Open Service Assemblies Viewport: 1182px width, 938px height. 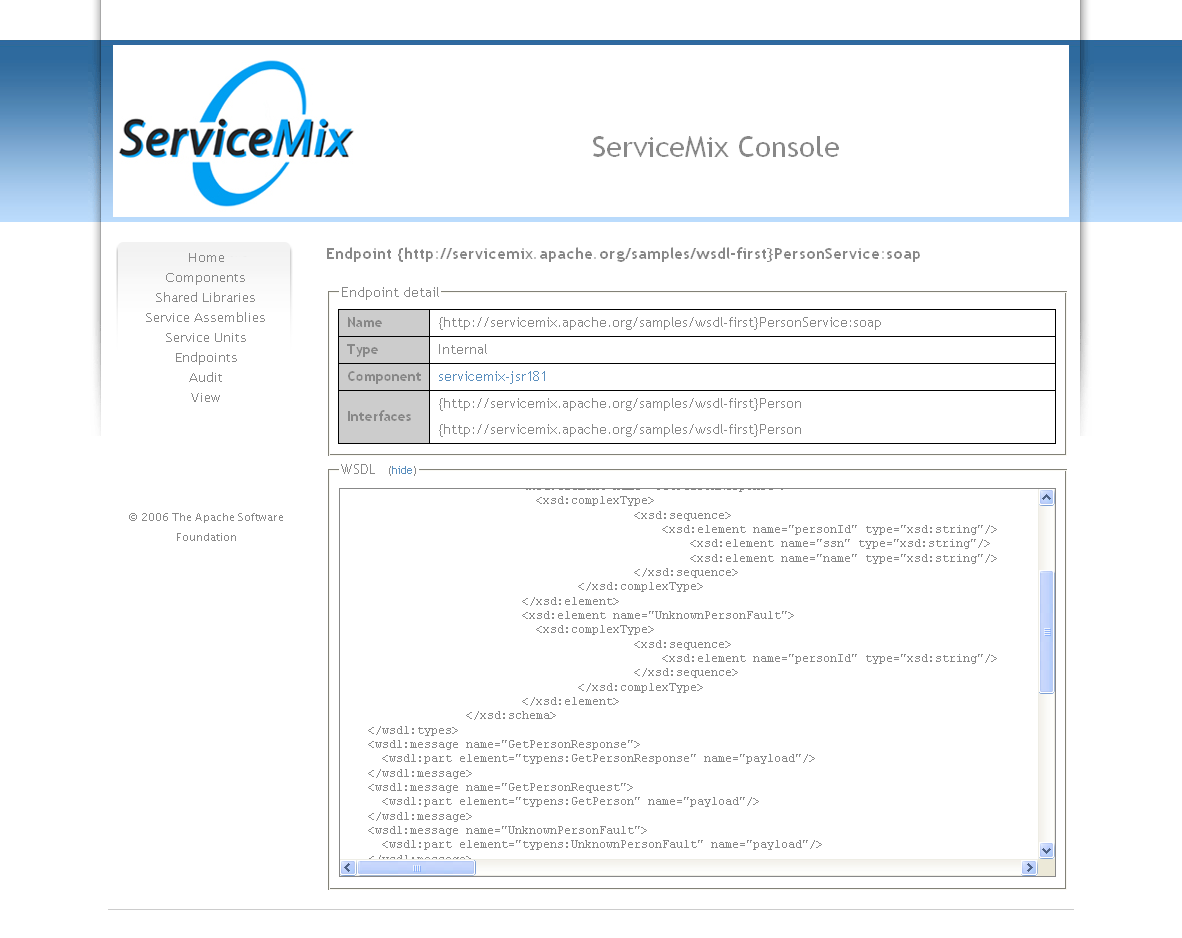[205, 317]
